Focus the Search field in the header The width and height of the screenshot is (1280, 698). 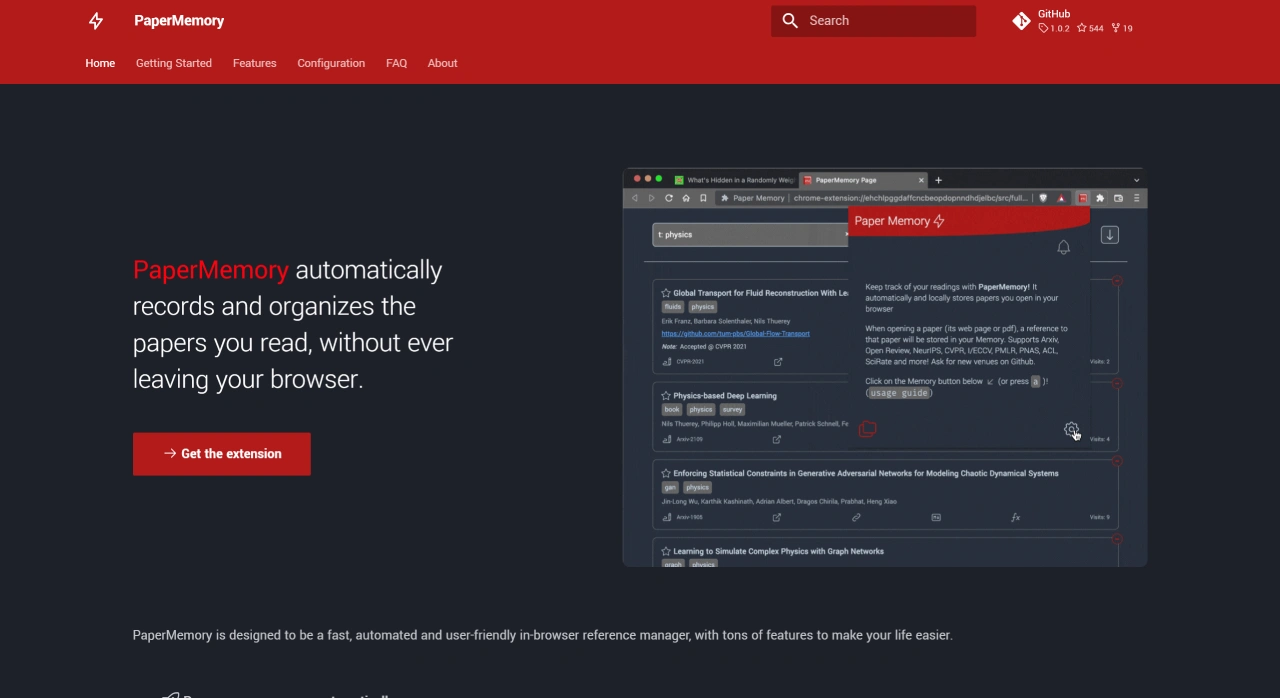(873, 21)
